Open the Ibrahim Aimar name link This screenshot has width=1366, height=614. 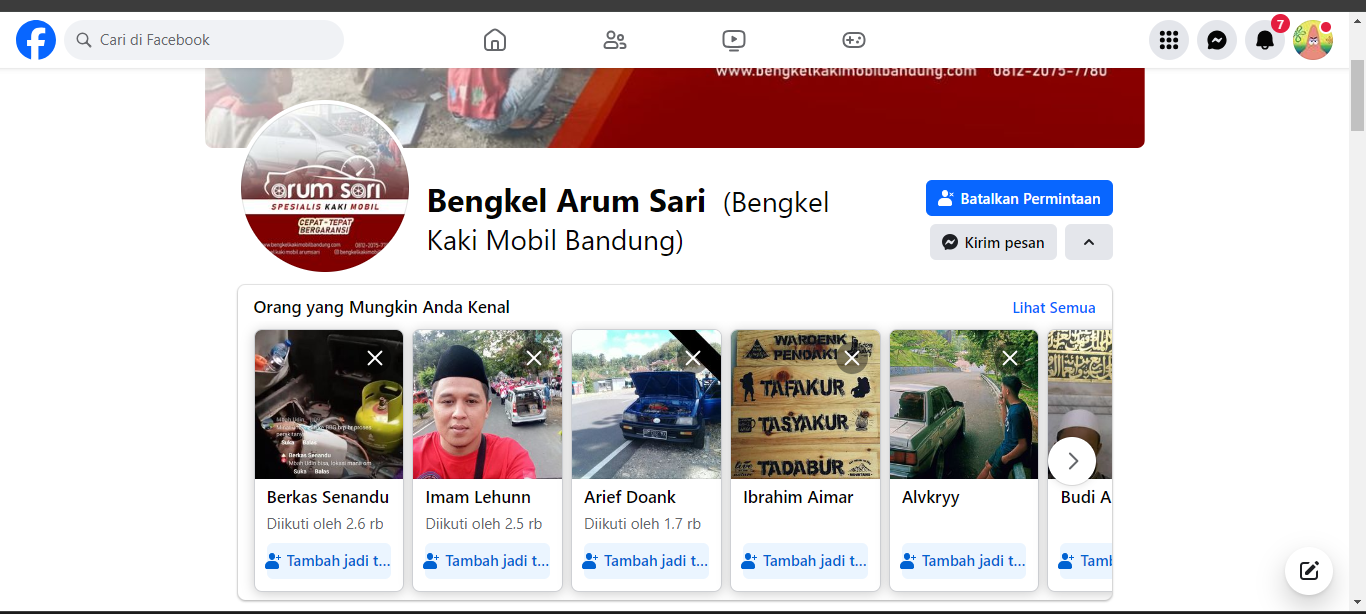[798, 497]
